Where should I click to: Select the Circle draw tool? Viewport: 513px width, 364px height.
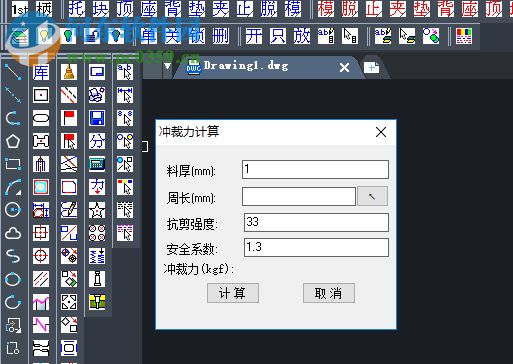[13, 210]
